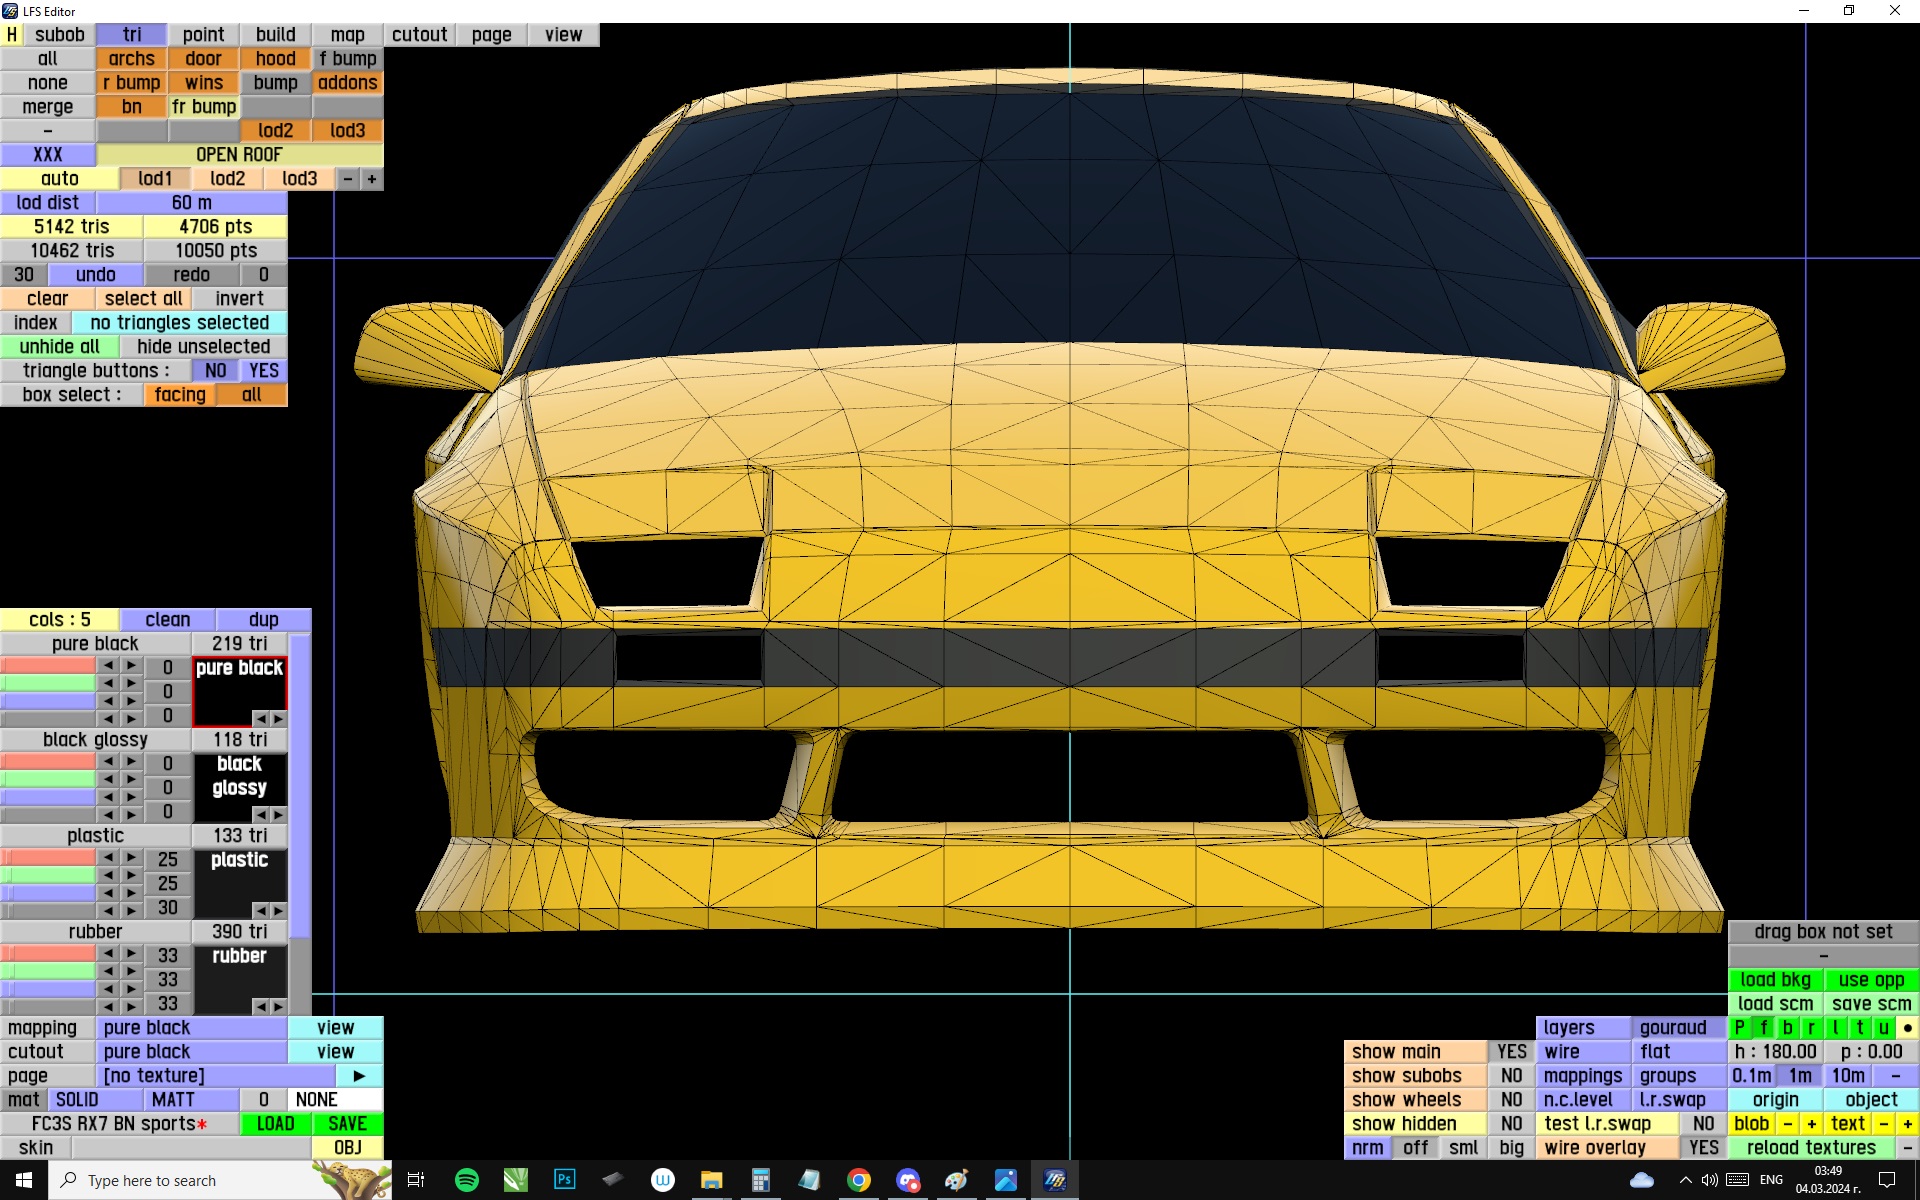Image resolution: width=1920 pixels, height=1200 pixels.
Task: Open the cutout mode tab
Action: coord(419,34)
